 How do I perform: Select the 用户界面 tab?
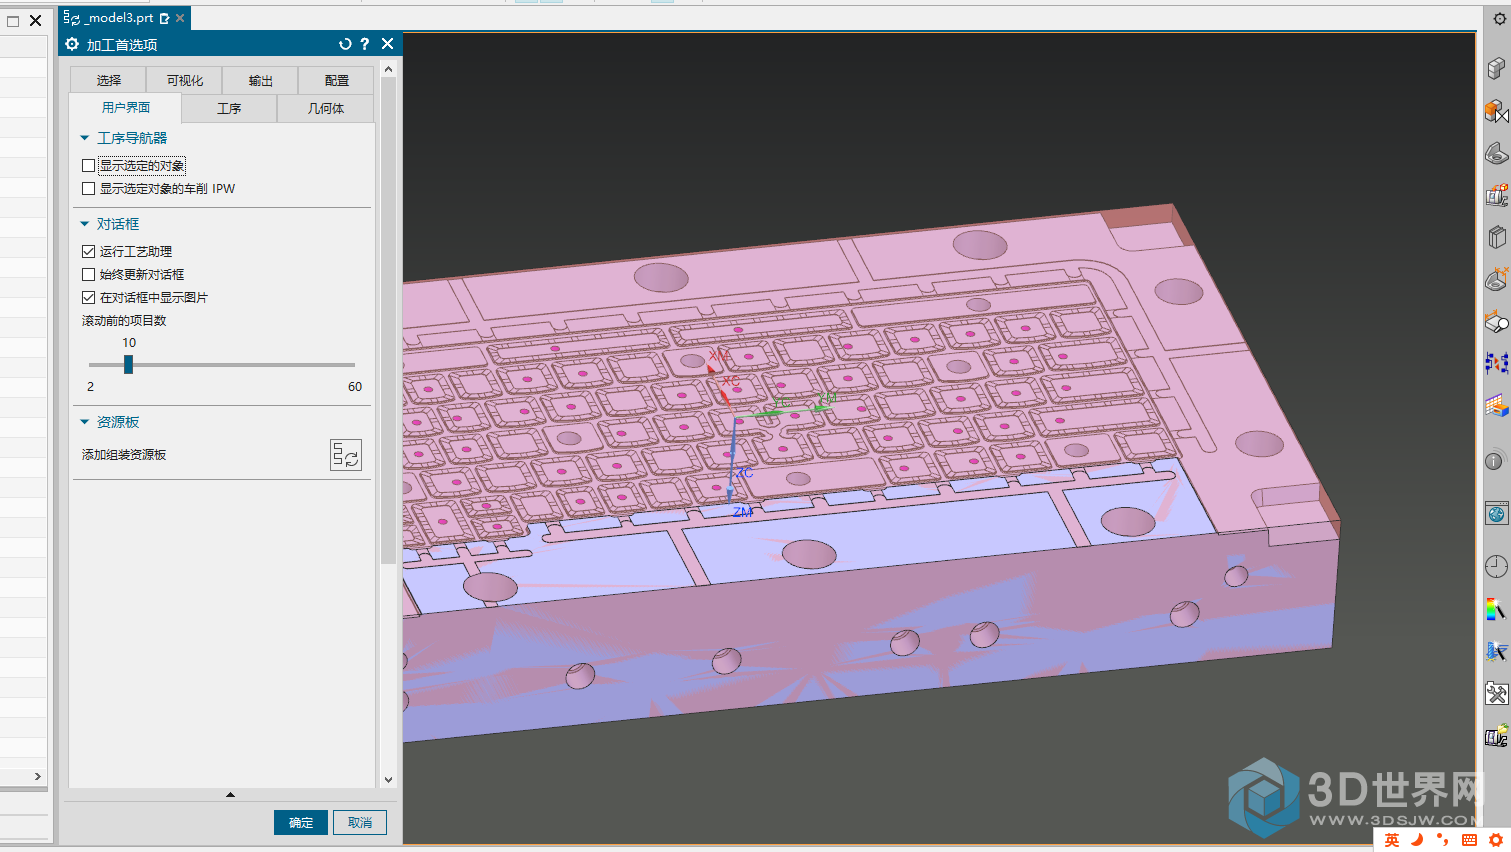[126, 108]
